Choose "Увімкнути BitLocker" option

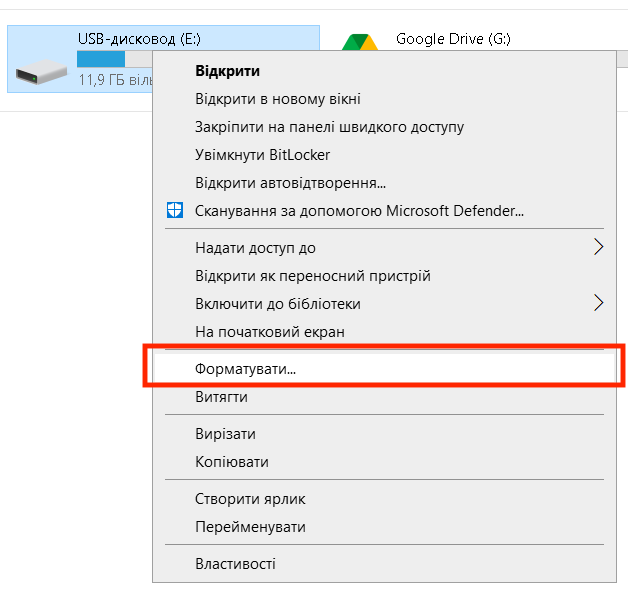pyautogui.click(x=262, y=155)
